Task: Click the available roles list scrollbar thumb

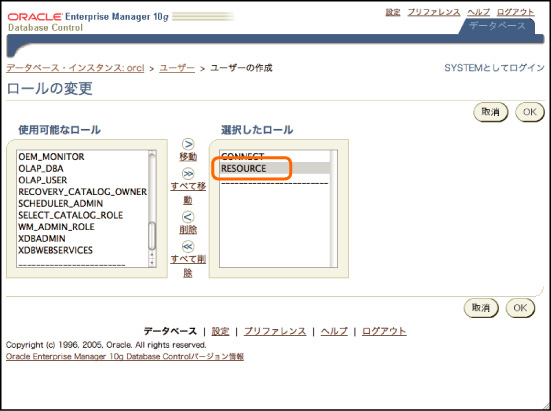Action: pyautogui.click(x=152, y=236)
